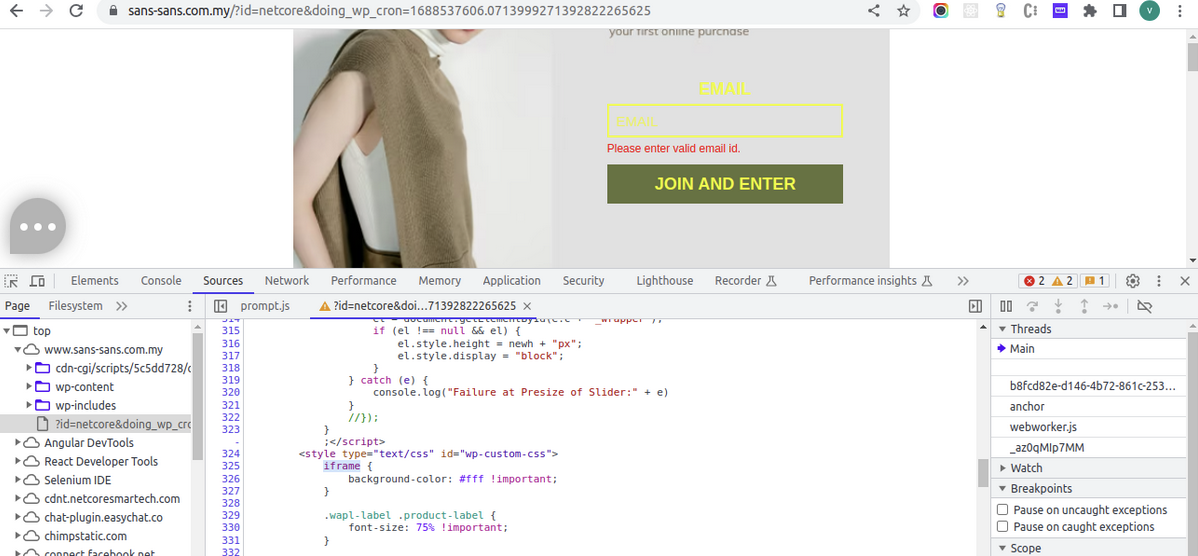Enable Pause on uncaught exceptions

pos(1002,510)
